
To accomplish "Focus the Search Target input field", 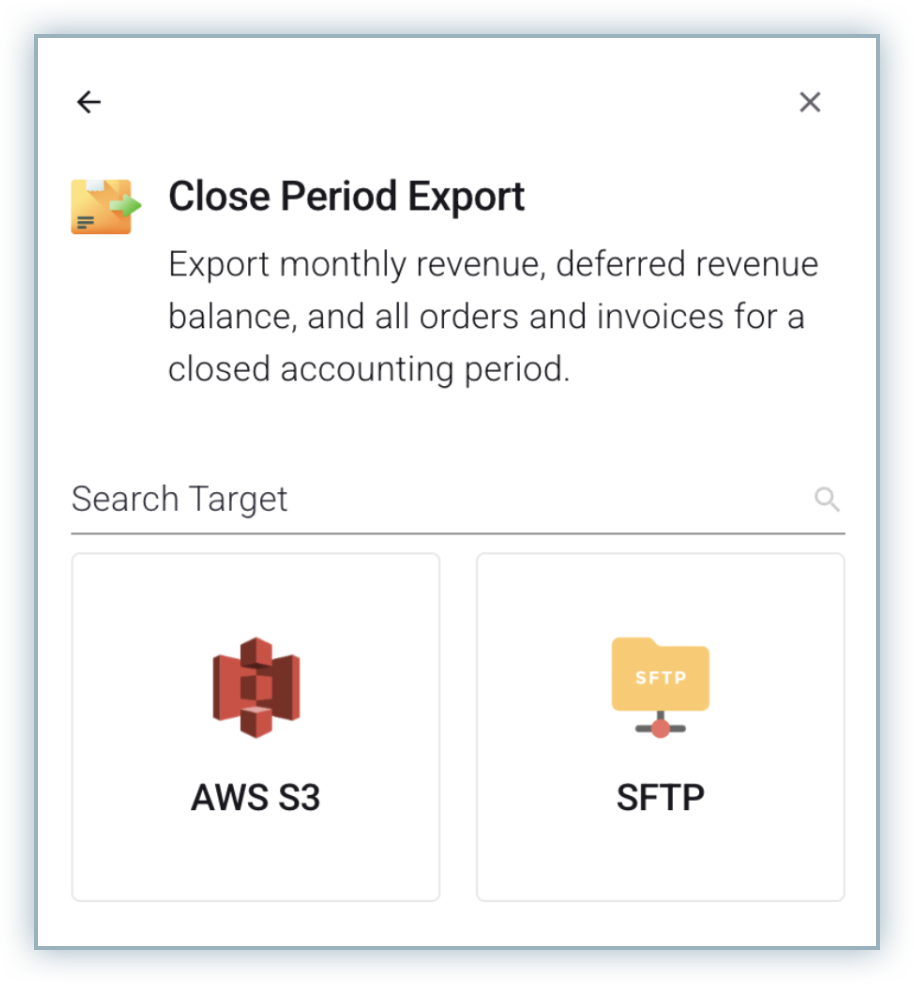I will tap(440, 499).
